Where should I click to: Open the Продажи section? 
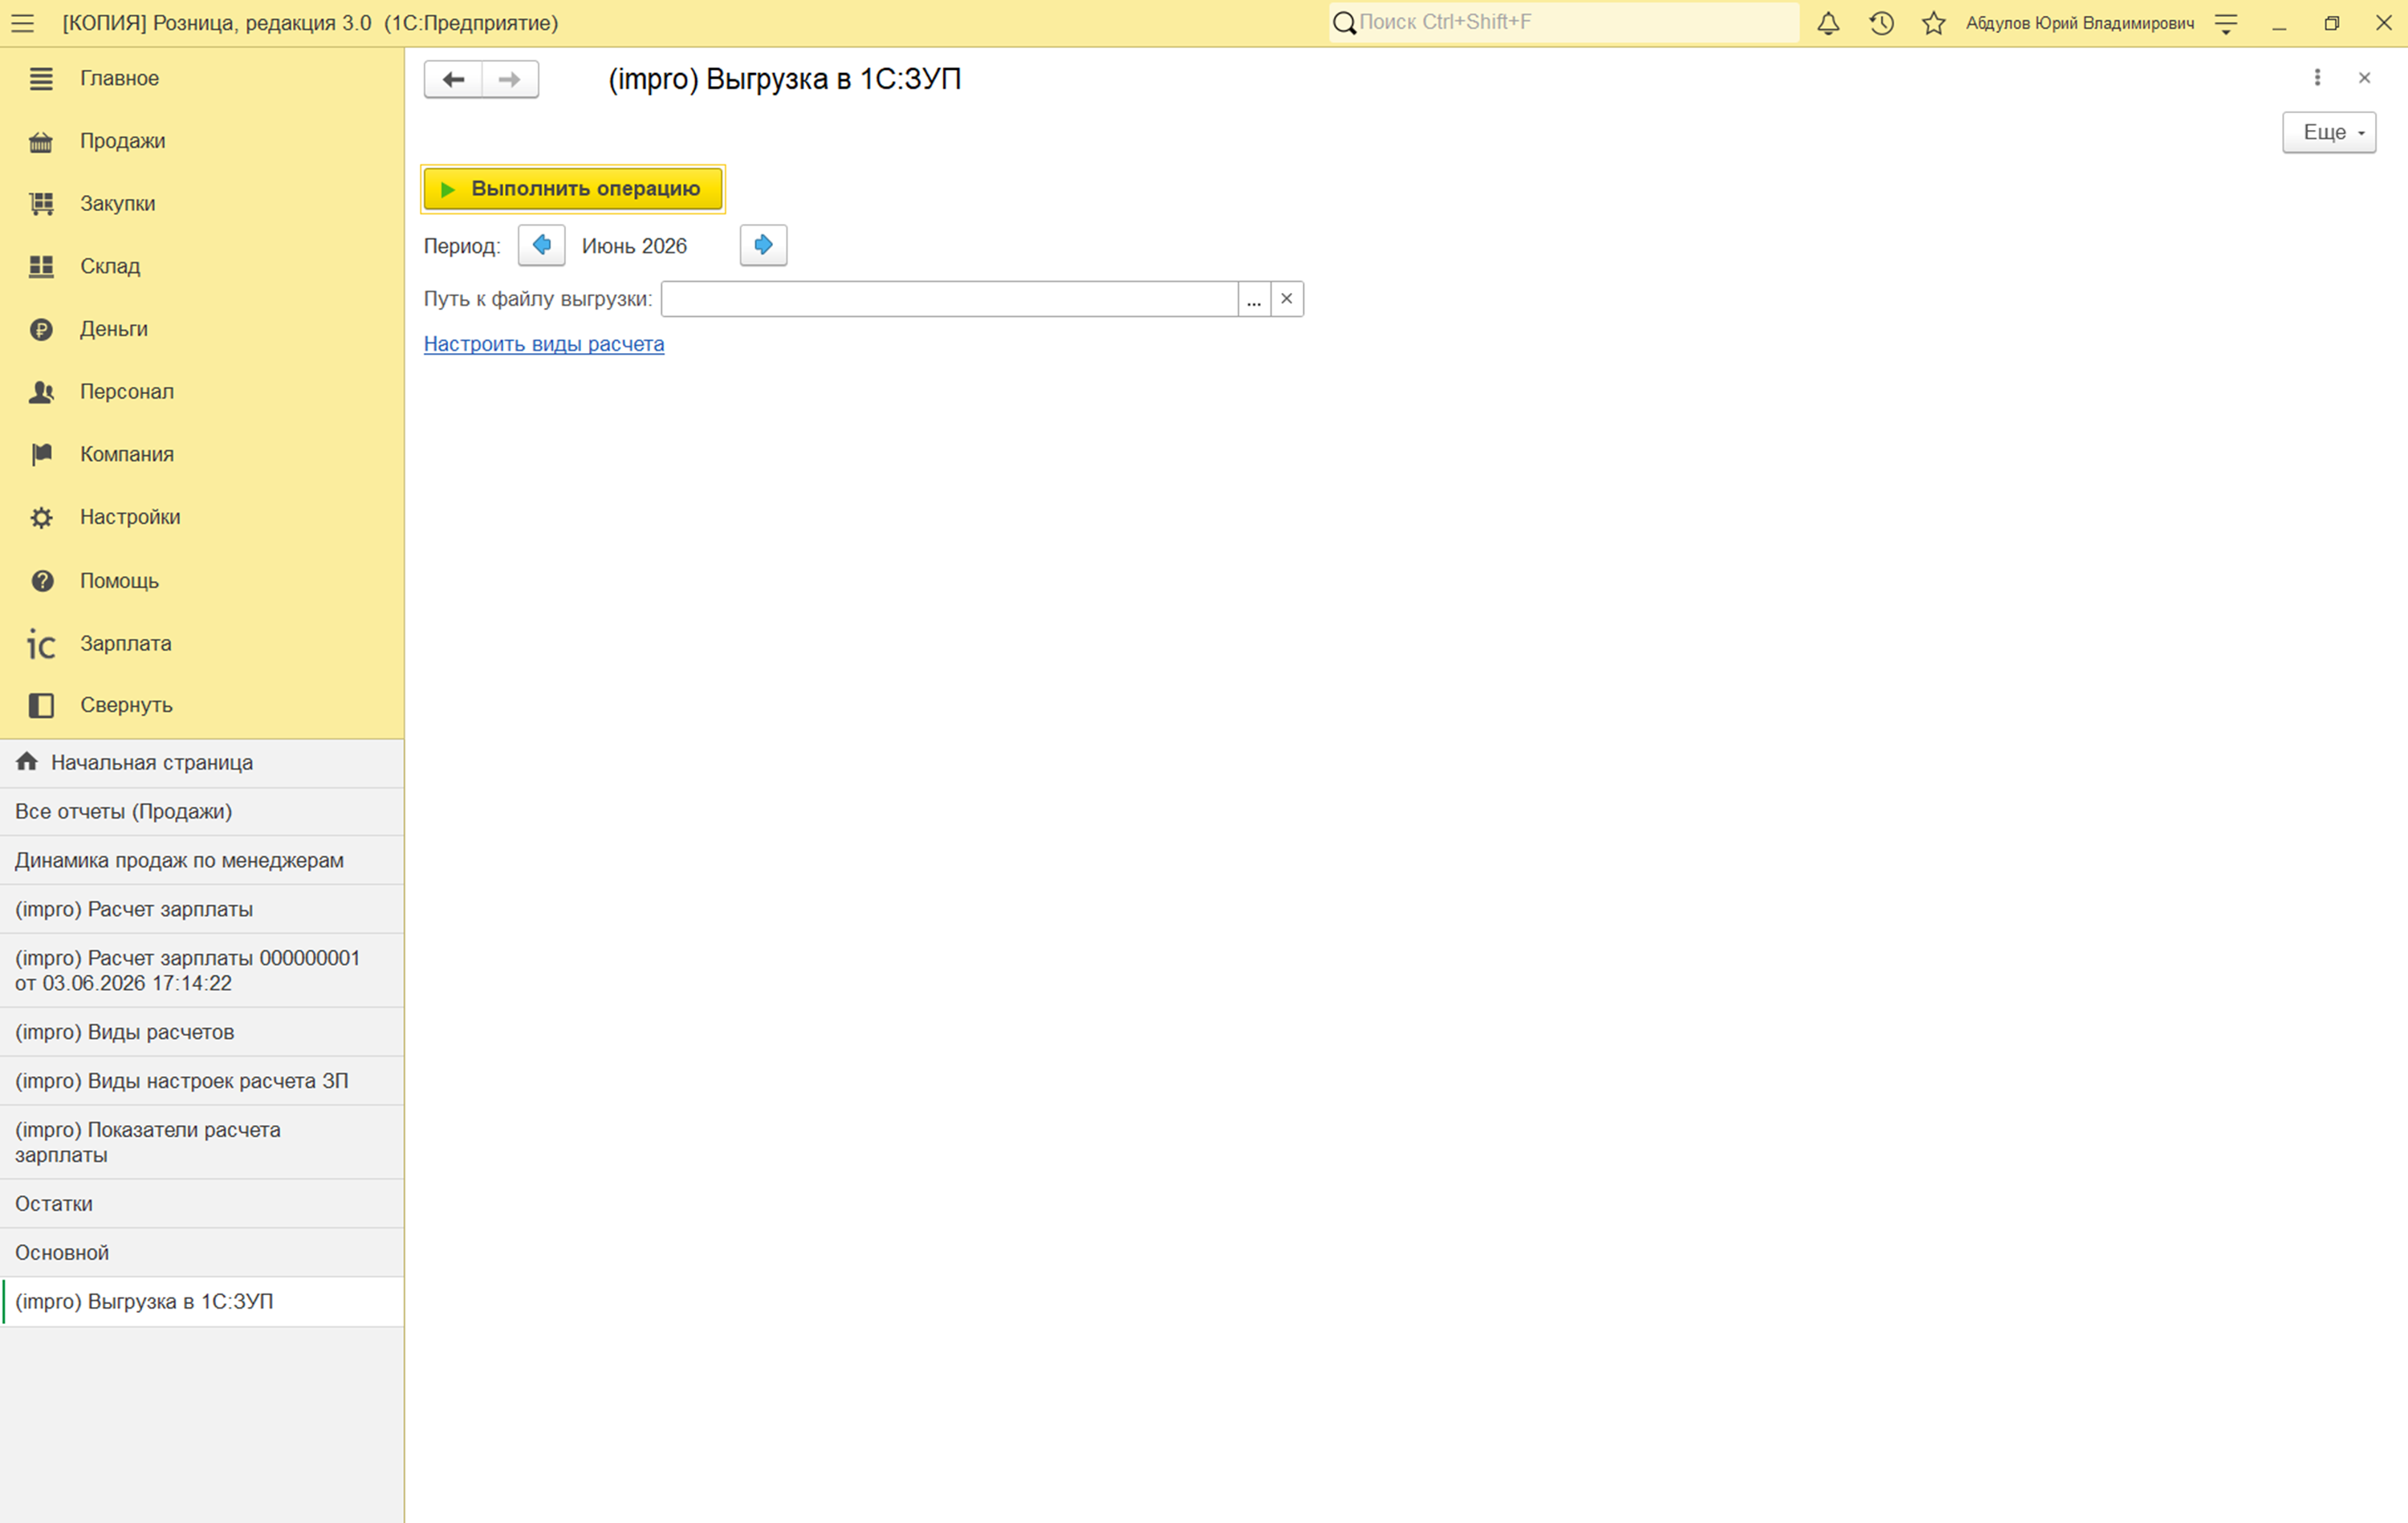pos(202,141)
